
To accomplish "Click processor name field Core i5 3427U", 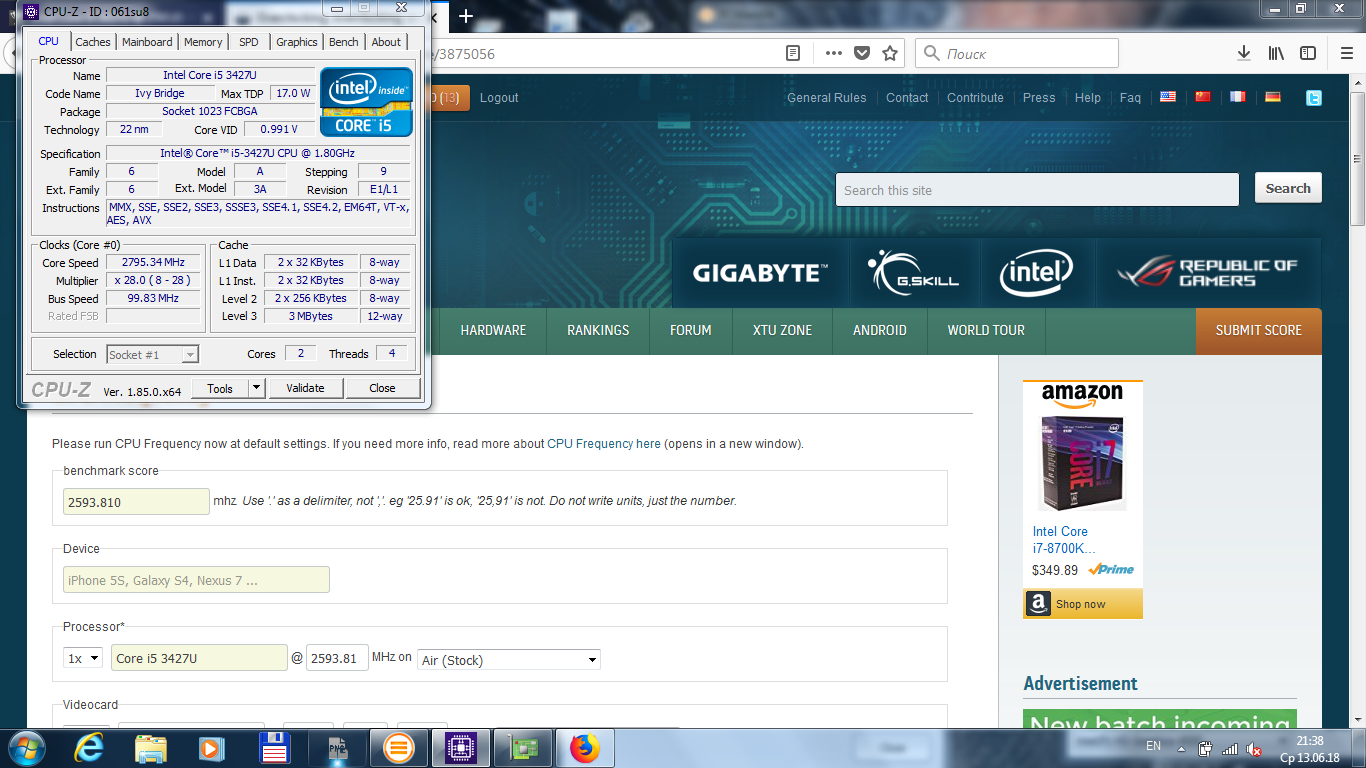I will (199, 658).
